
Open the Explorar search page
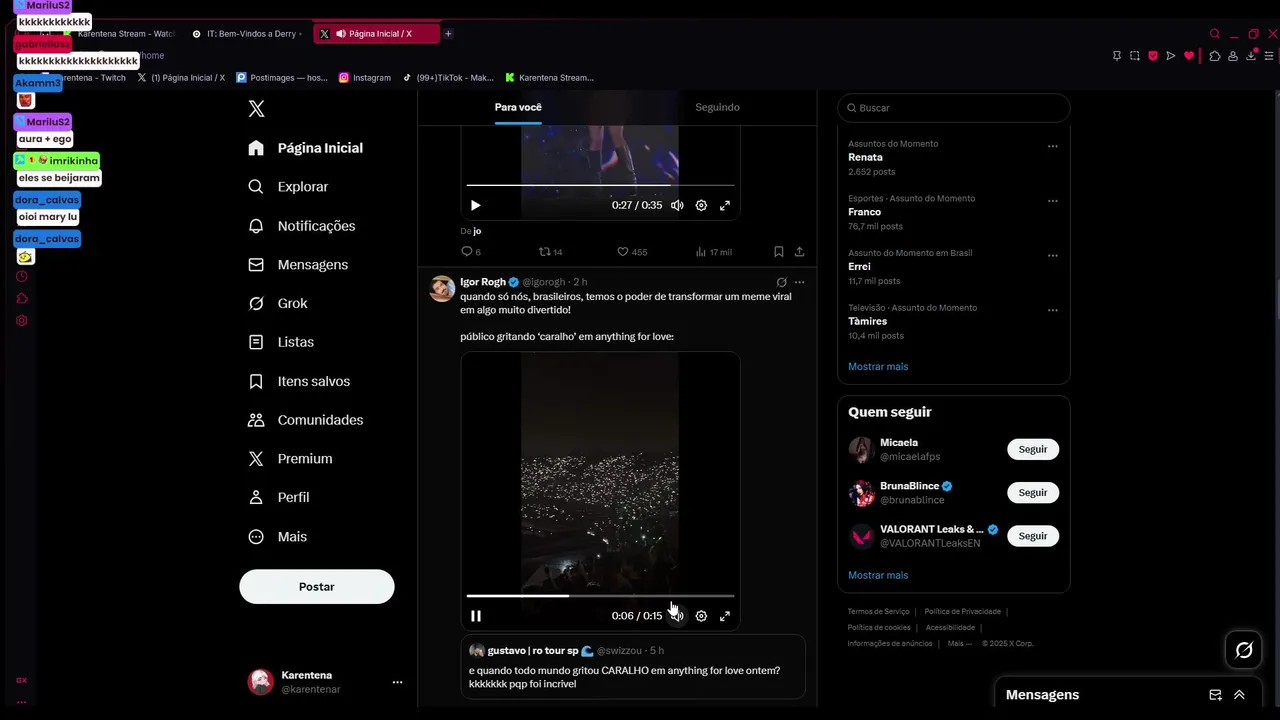coord(288,187)
